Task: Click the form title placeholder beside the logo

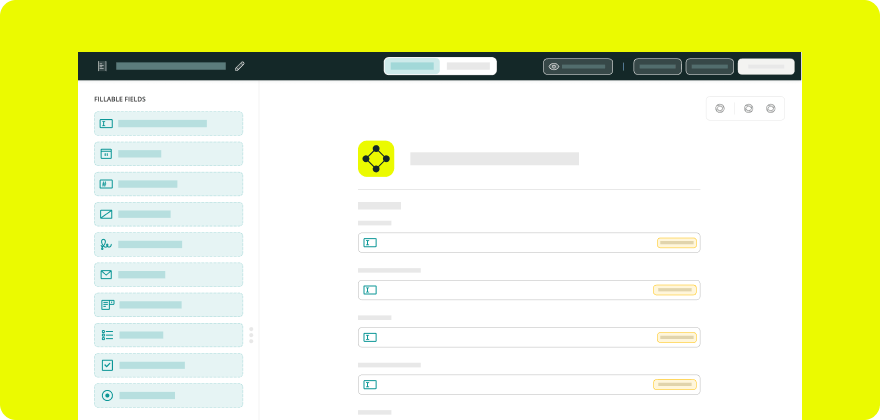Action: [x=494, y=159]
